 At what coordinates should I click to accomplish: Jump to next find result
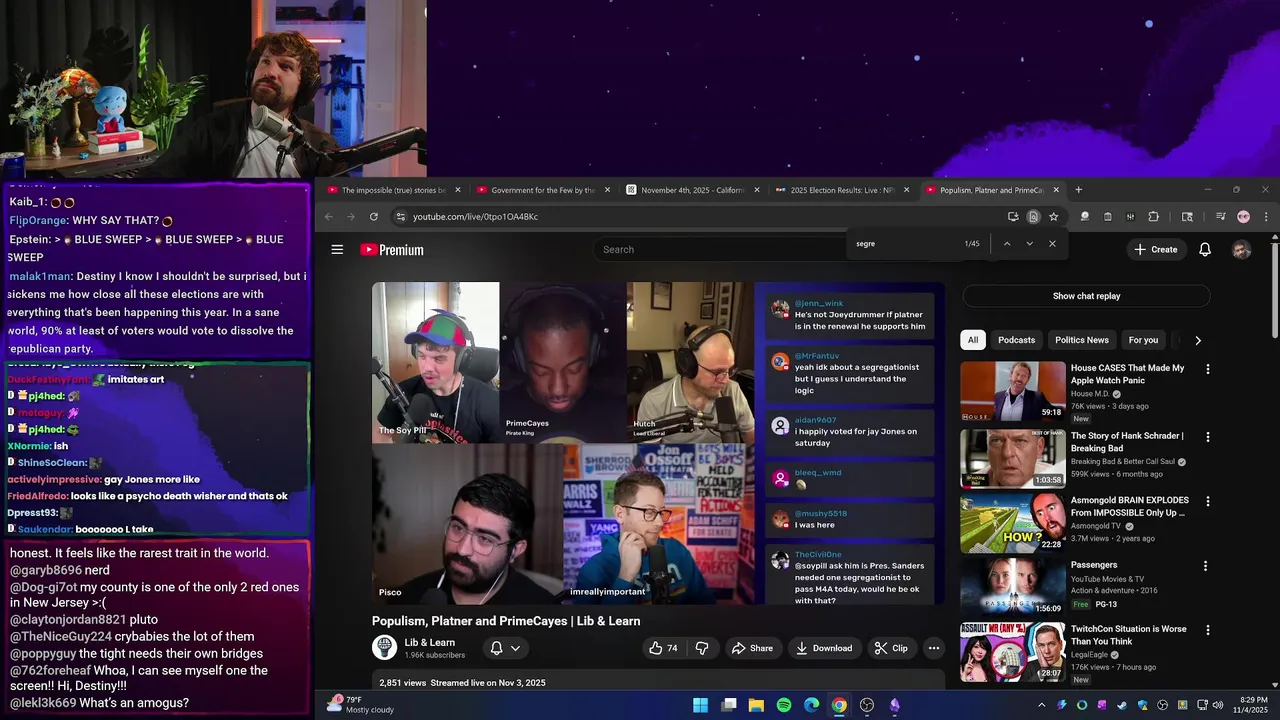(x=1029, y=244)
